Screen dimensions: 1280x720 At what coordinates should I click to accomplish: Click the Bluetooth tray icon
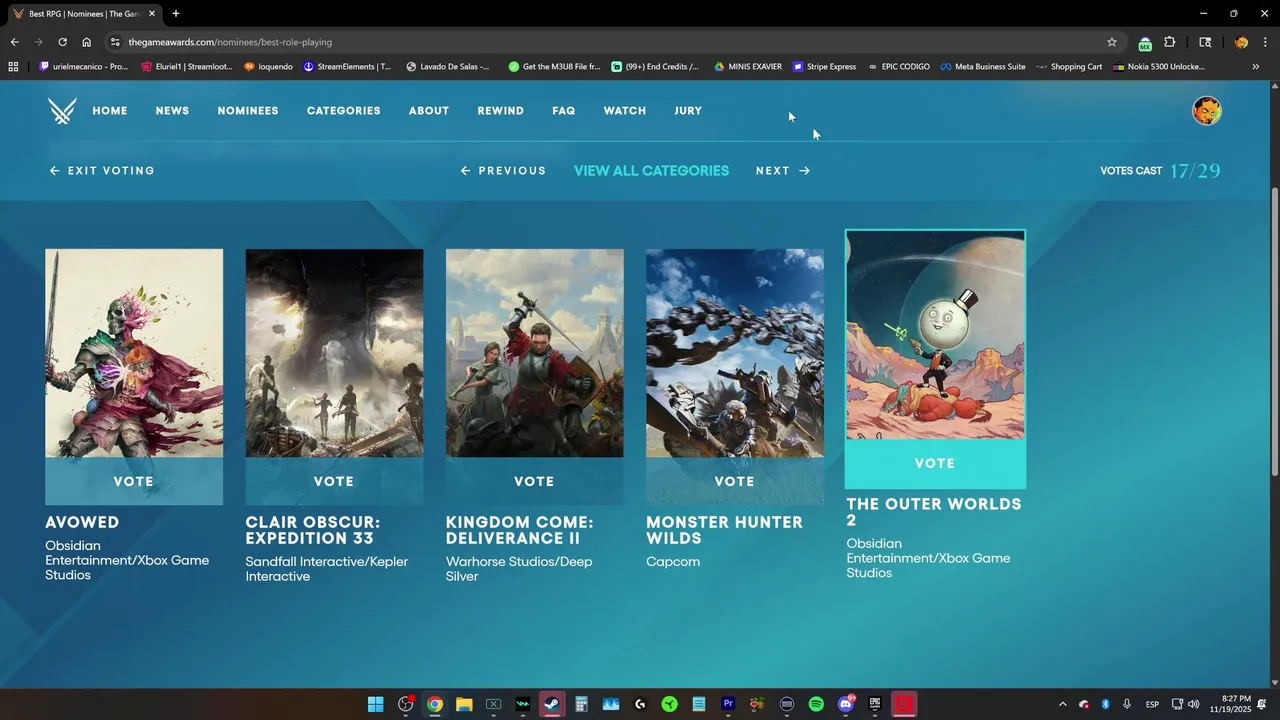tap(1105, 704)
